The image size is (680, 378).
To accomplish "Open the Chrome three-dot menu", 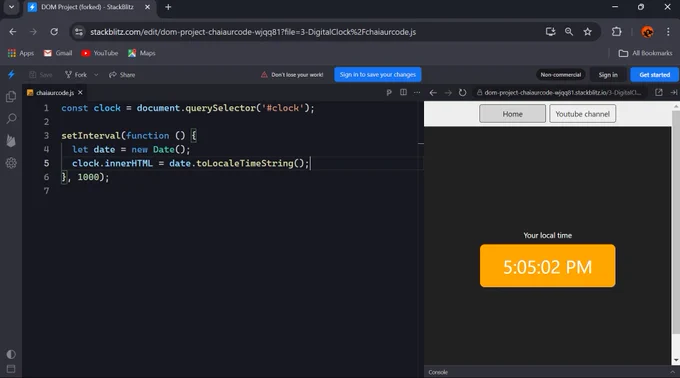I will pyautogui.click(x=668, y=32).
